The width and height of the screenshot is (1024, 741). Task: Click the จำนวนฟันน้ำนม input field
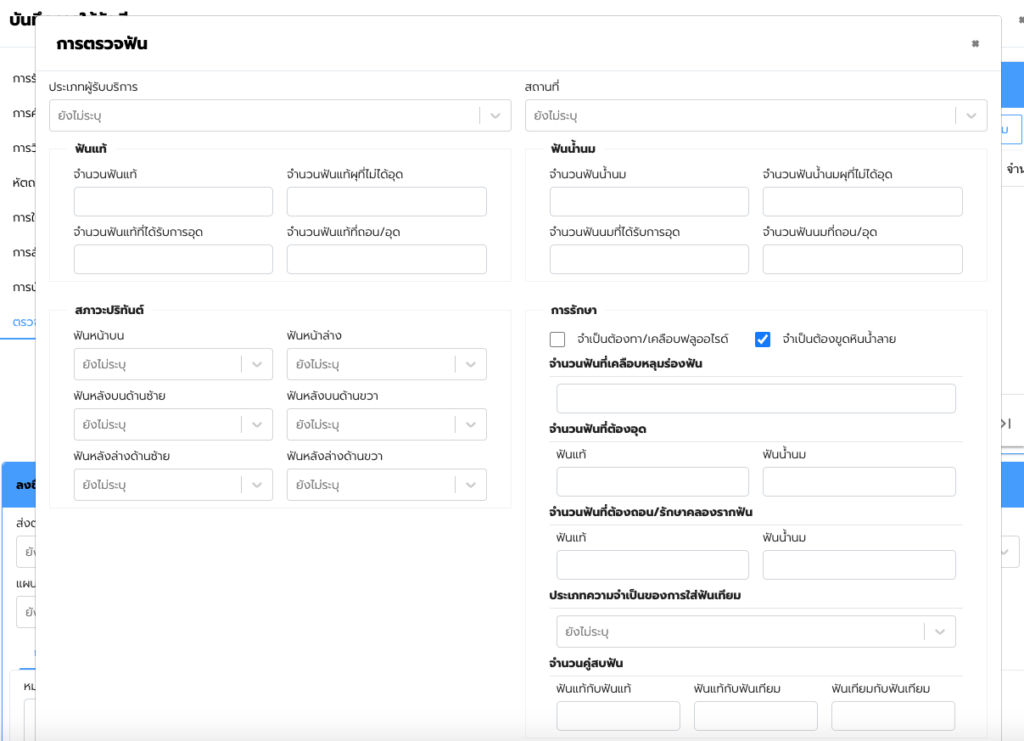click(x=649, y=202)
